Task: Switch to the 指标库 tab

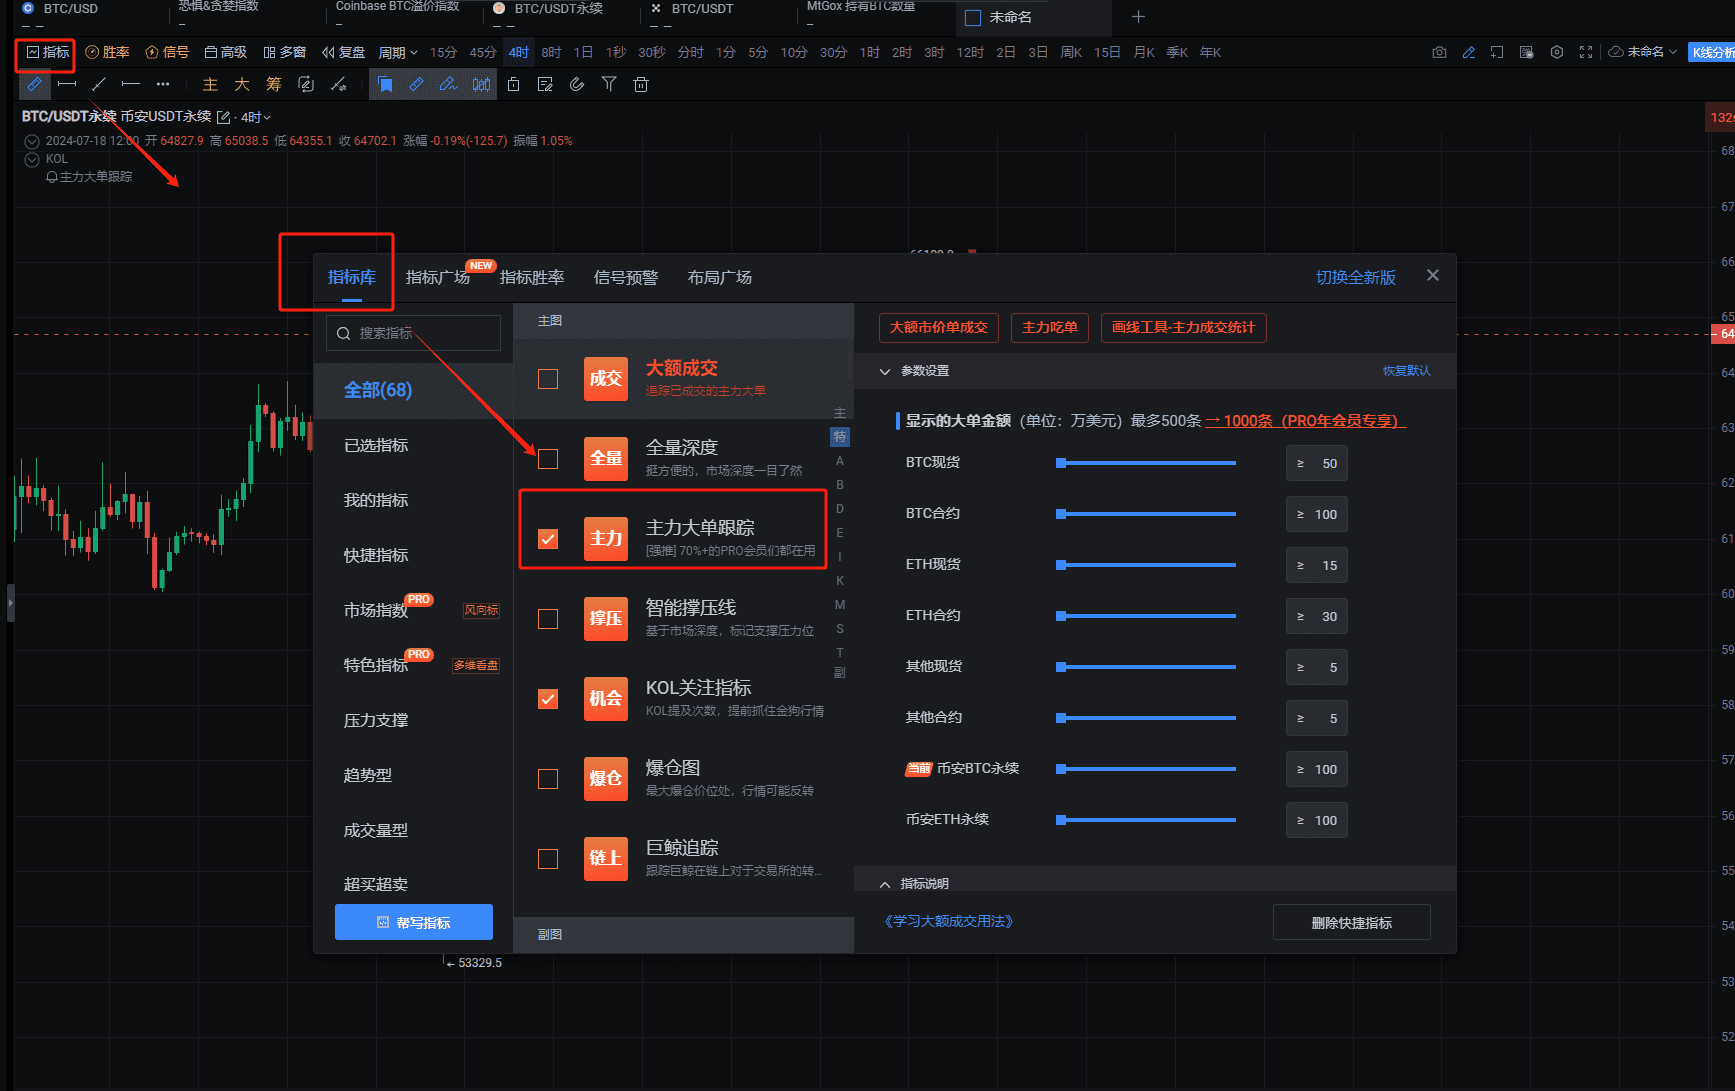Action: coord(351,278)
